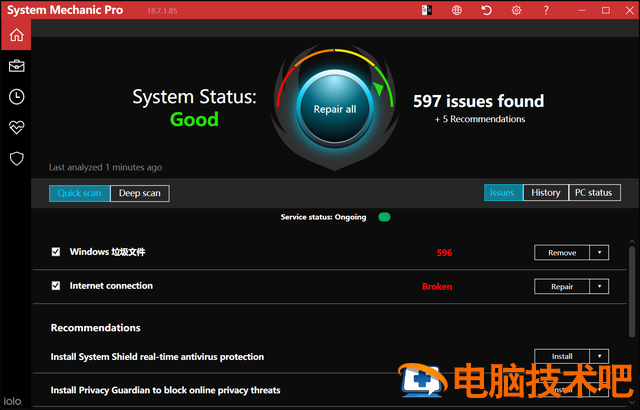Click the round Repair all button
Viewport: 640px width, 410px height.
pyautogui.click(x=335, y=109)
